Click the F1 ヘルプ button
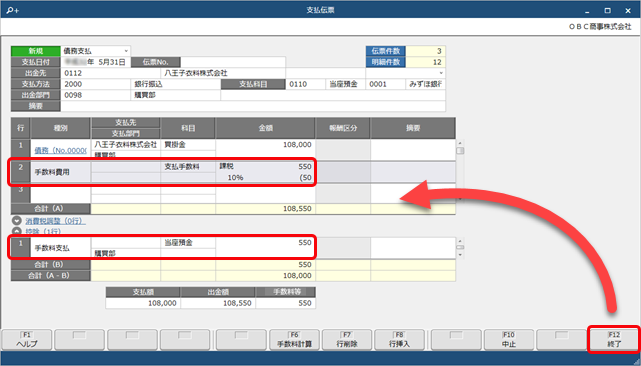The height and width of the screenshot is (366, 641). point(27,339)
